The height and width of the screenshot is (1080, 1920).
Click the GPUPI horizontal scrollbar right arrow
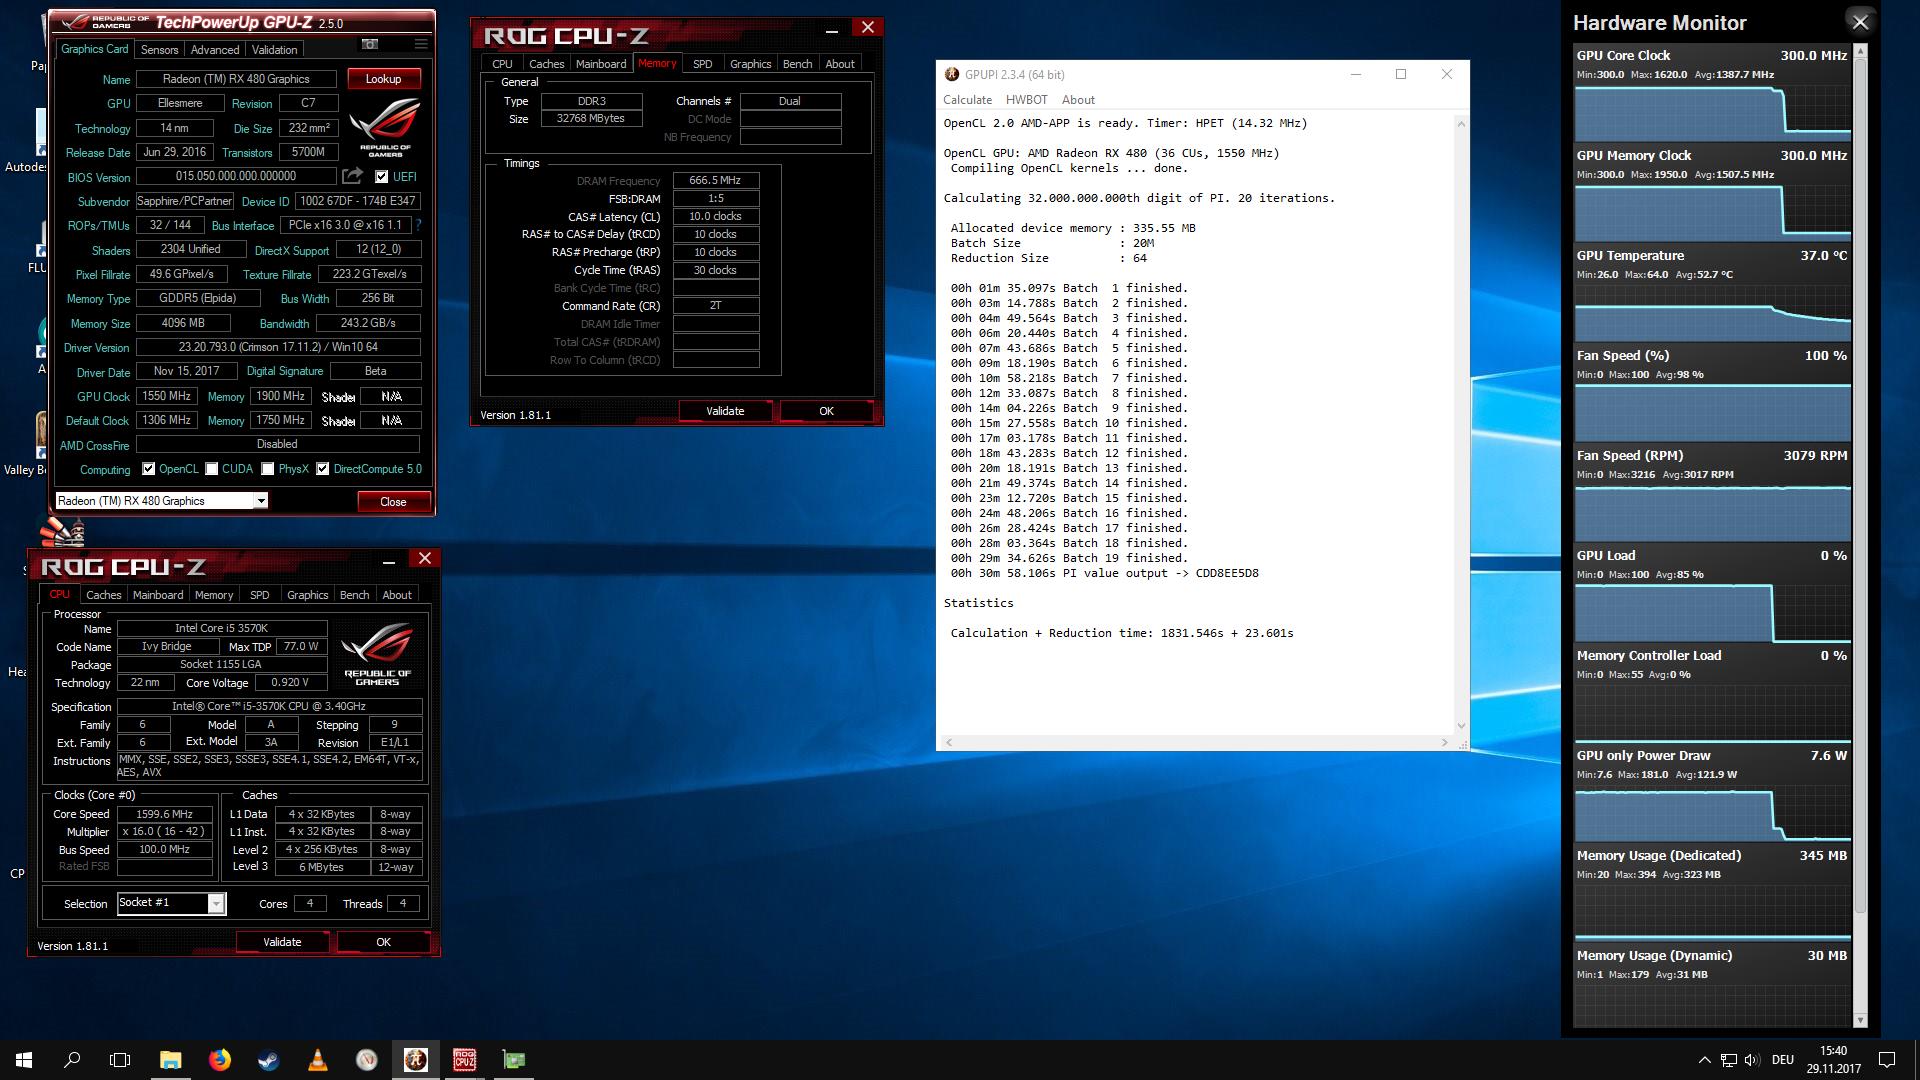tap(1444, 743)
